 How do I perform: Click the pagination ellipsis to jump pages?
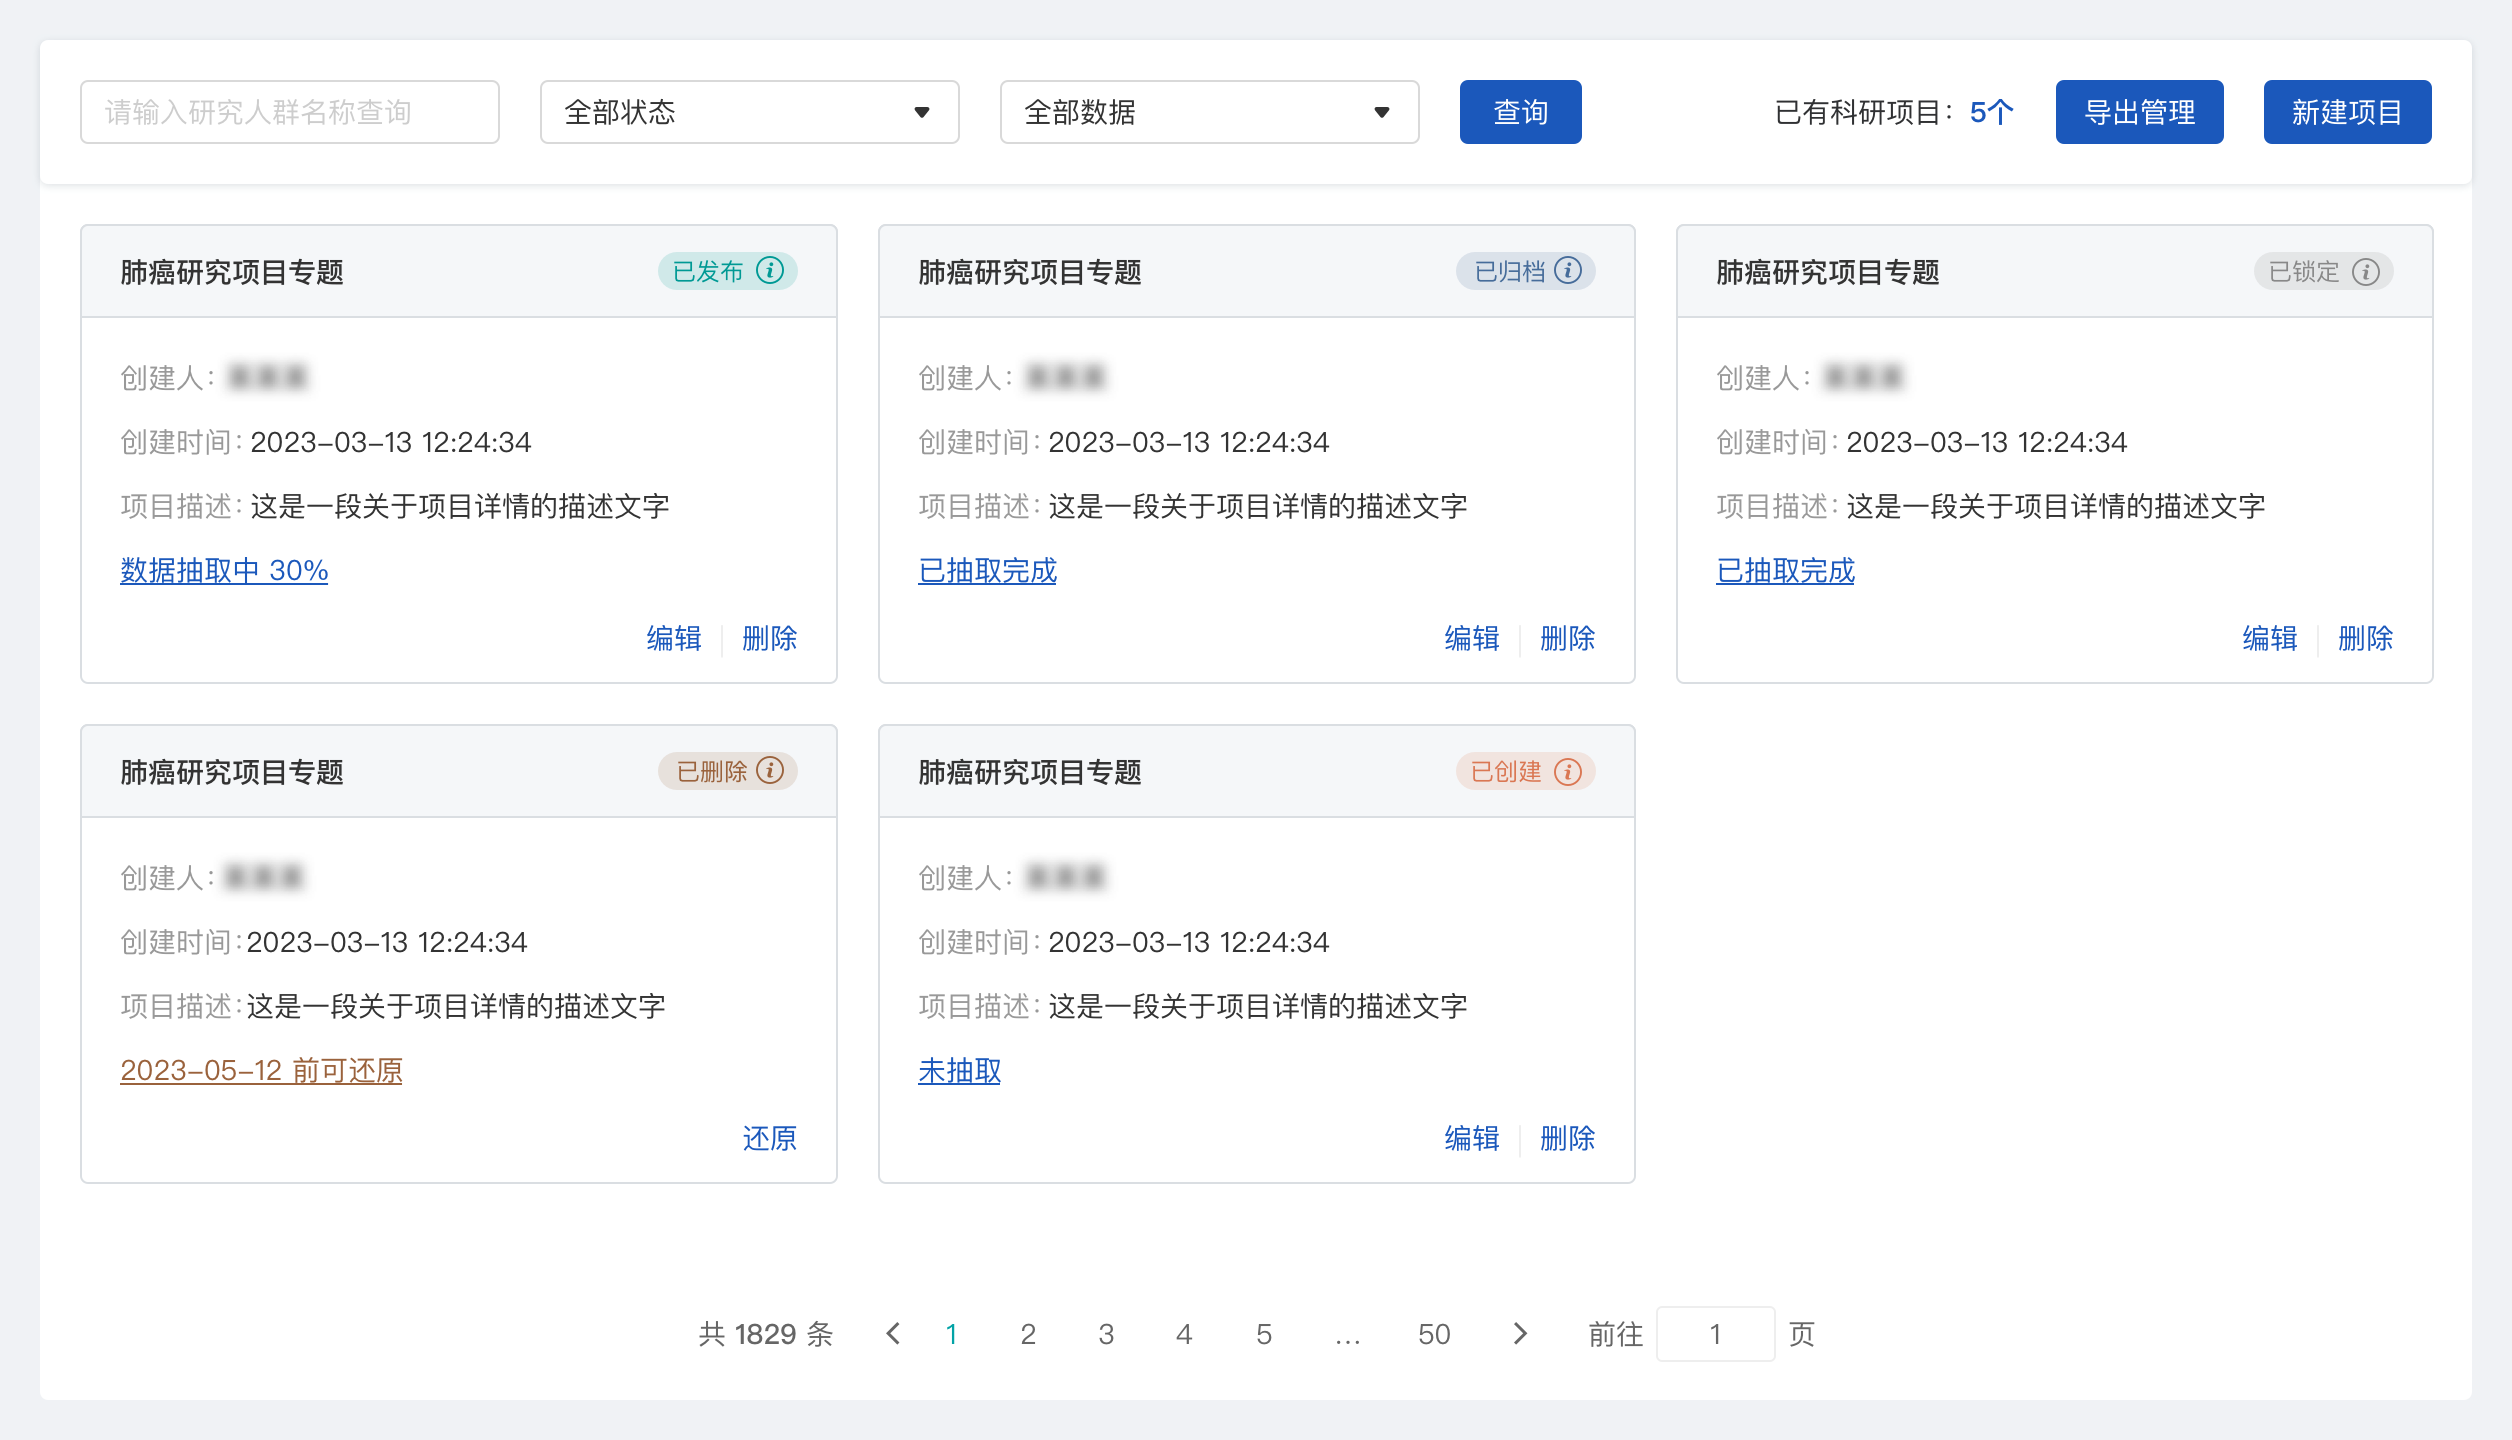pos(1347,1334)
